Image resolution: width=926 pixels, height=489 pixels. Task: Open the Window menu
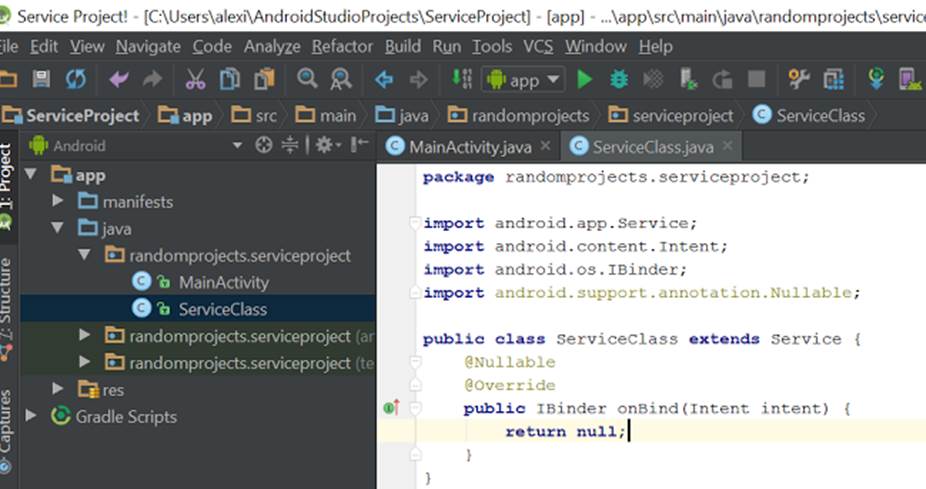596,46
